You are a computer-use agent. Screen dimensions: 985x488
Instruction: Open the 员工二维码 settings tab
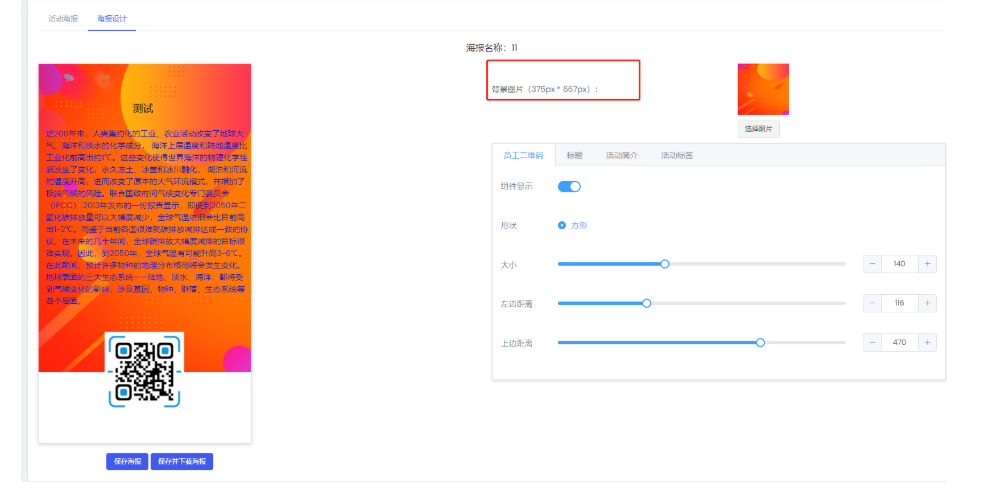tap(523, 155)
